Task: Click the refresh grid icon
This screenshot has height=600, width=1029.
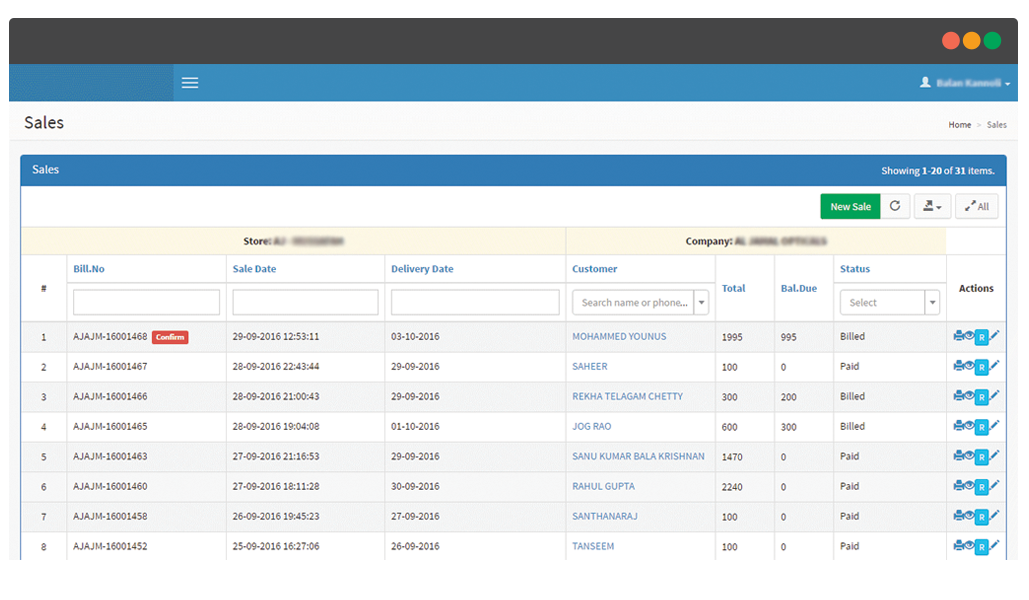Action: click(895, 206)
